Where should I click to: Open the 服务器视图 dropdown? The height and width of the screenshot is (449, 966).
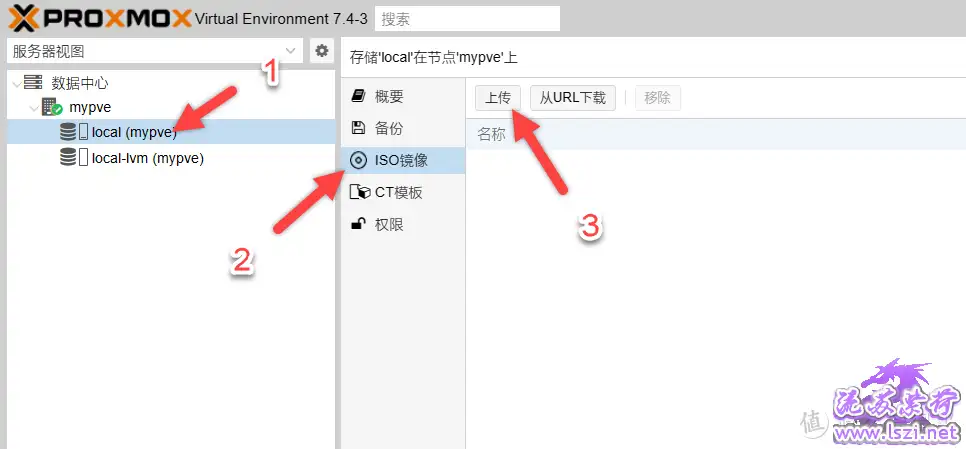click(x=155, y=51)
